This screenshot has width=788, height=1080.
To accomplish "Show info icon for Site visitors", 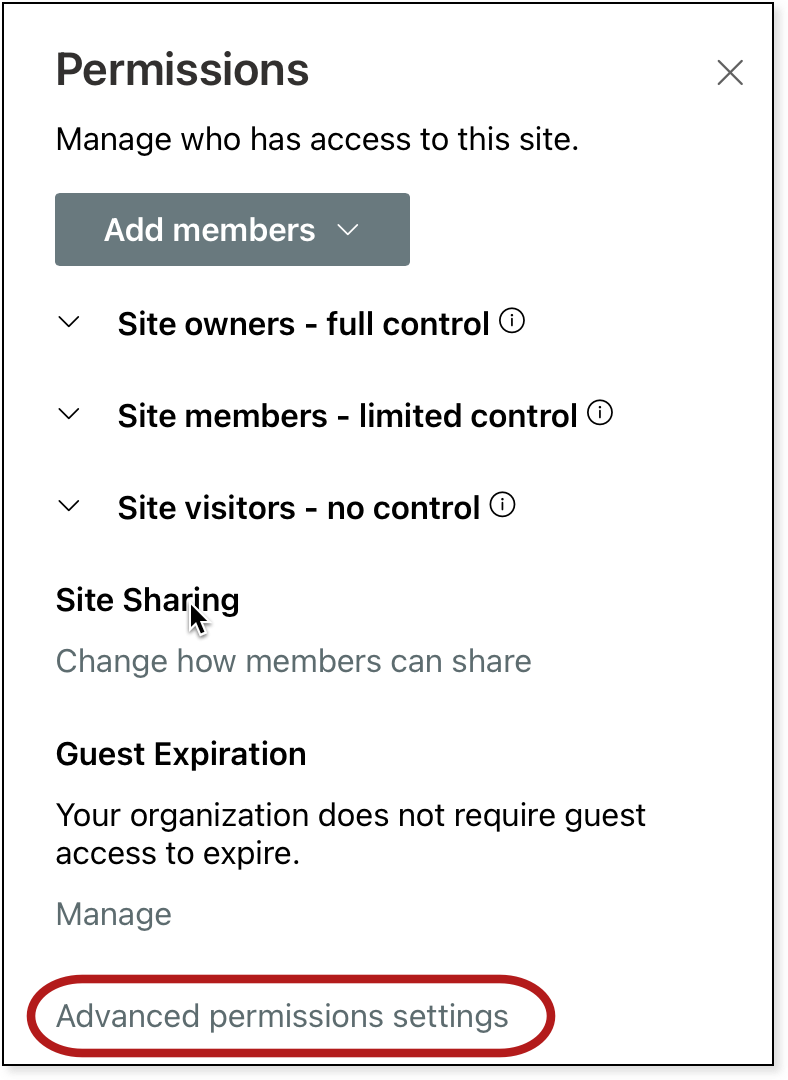I will tap(503, 506).
